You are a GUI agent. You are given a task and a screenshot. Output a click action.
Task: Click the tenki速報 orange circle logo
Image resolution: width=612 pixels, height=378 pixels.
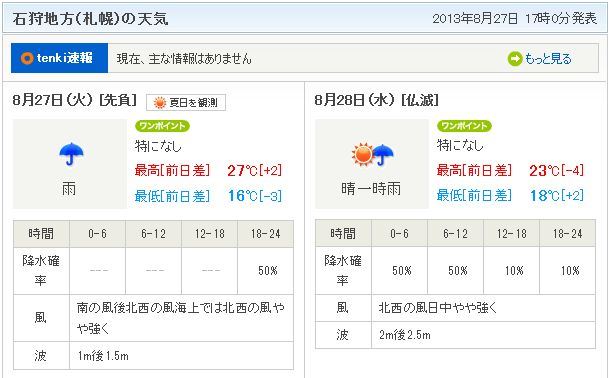[27, 58]
